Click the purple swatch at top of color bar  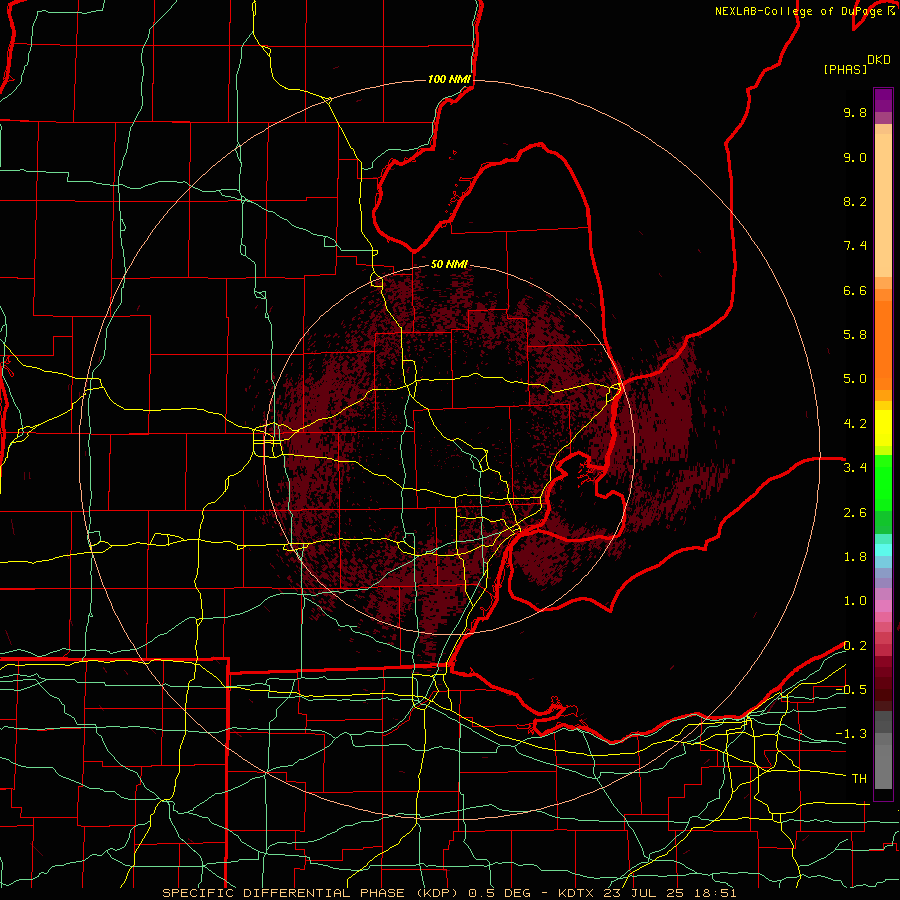[883, 100]
